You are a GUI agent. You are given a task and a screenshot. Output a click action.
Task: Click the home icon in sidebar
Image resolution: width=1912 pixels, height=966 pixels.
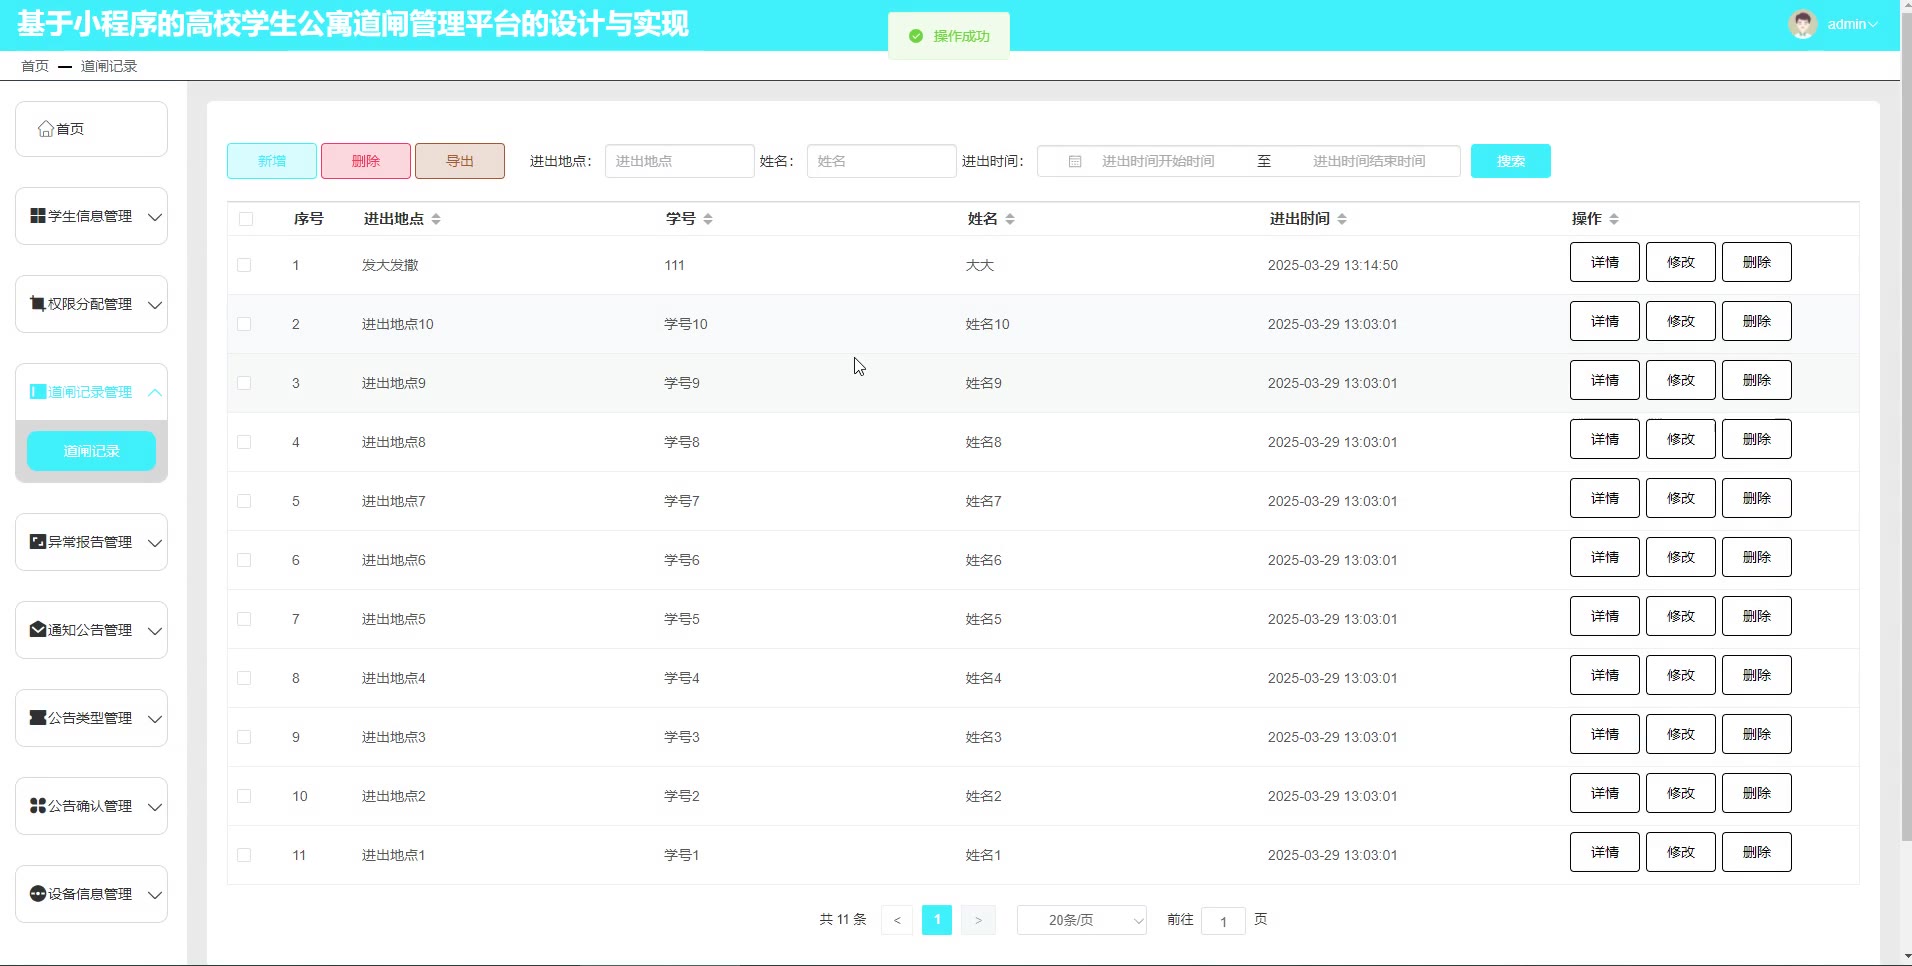(x=45, y=129)
